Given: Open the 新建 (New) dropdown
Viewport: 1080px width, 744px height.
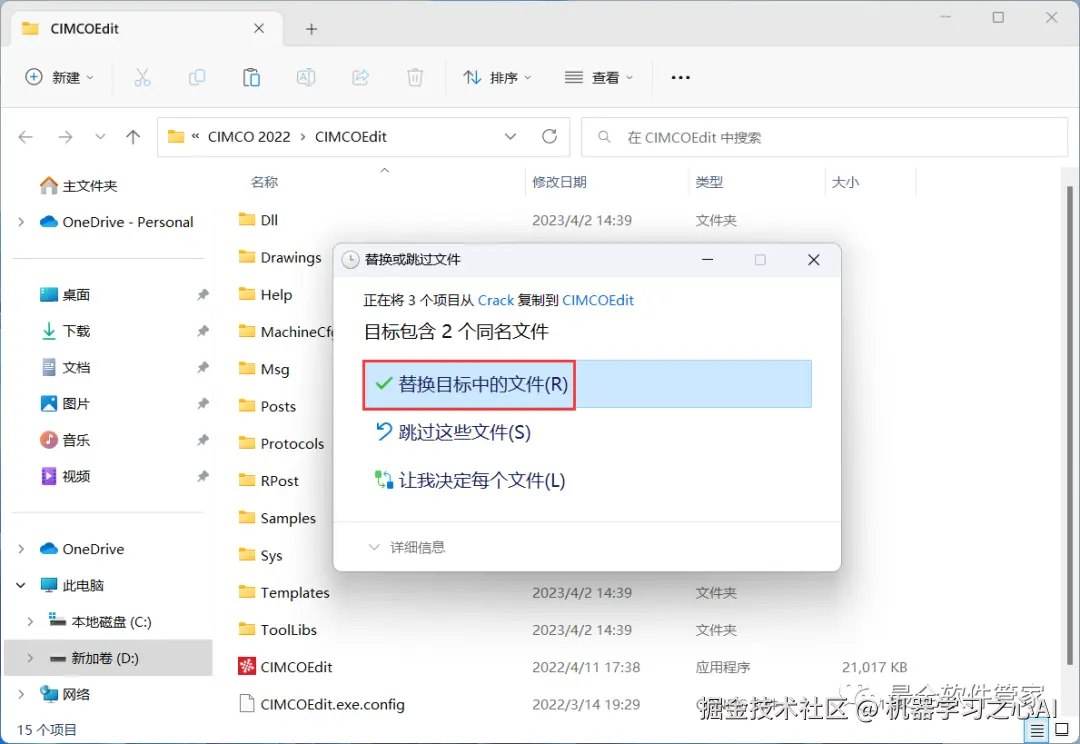Looking at the screenshot, I should click(59, 77).
